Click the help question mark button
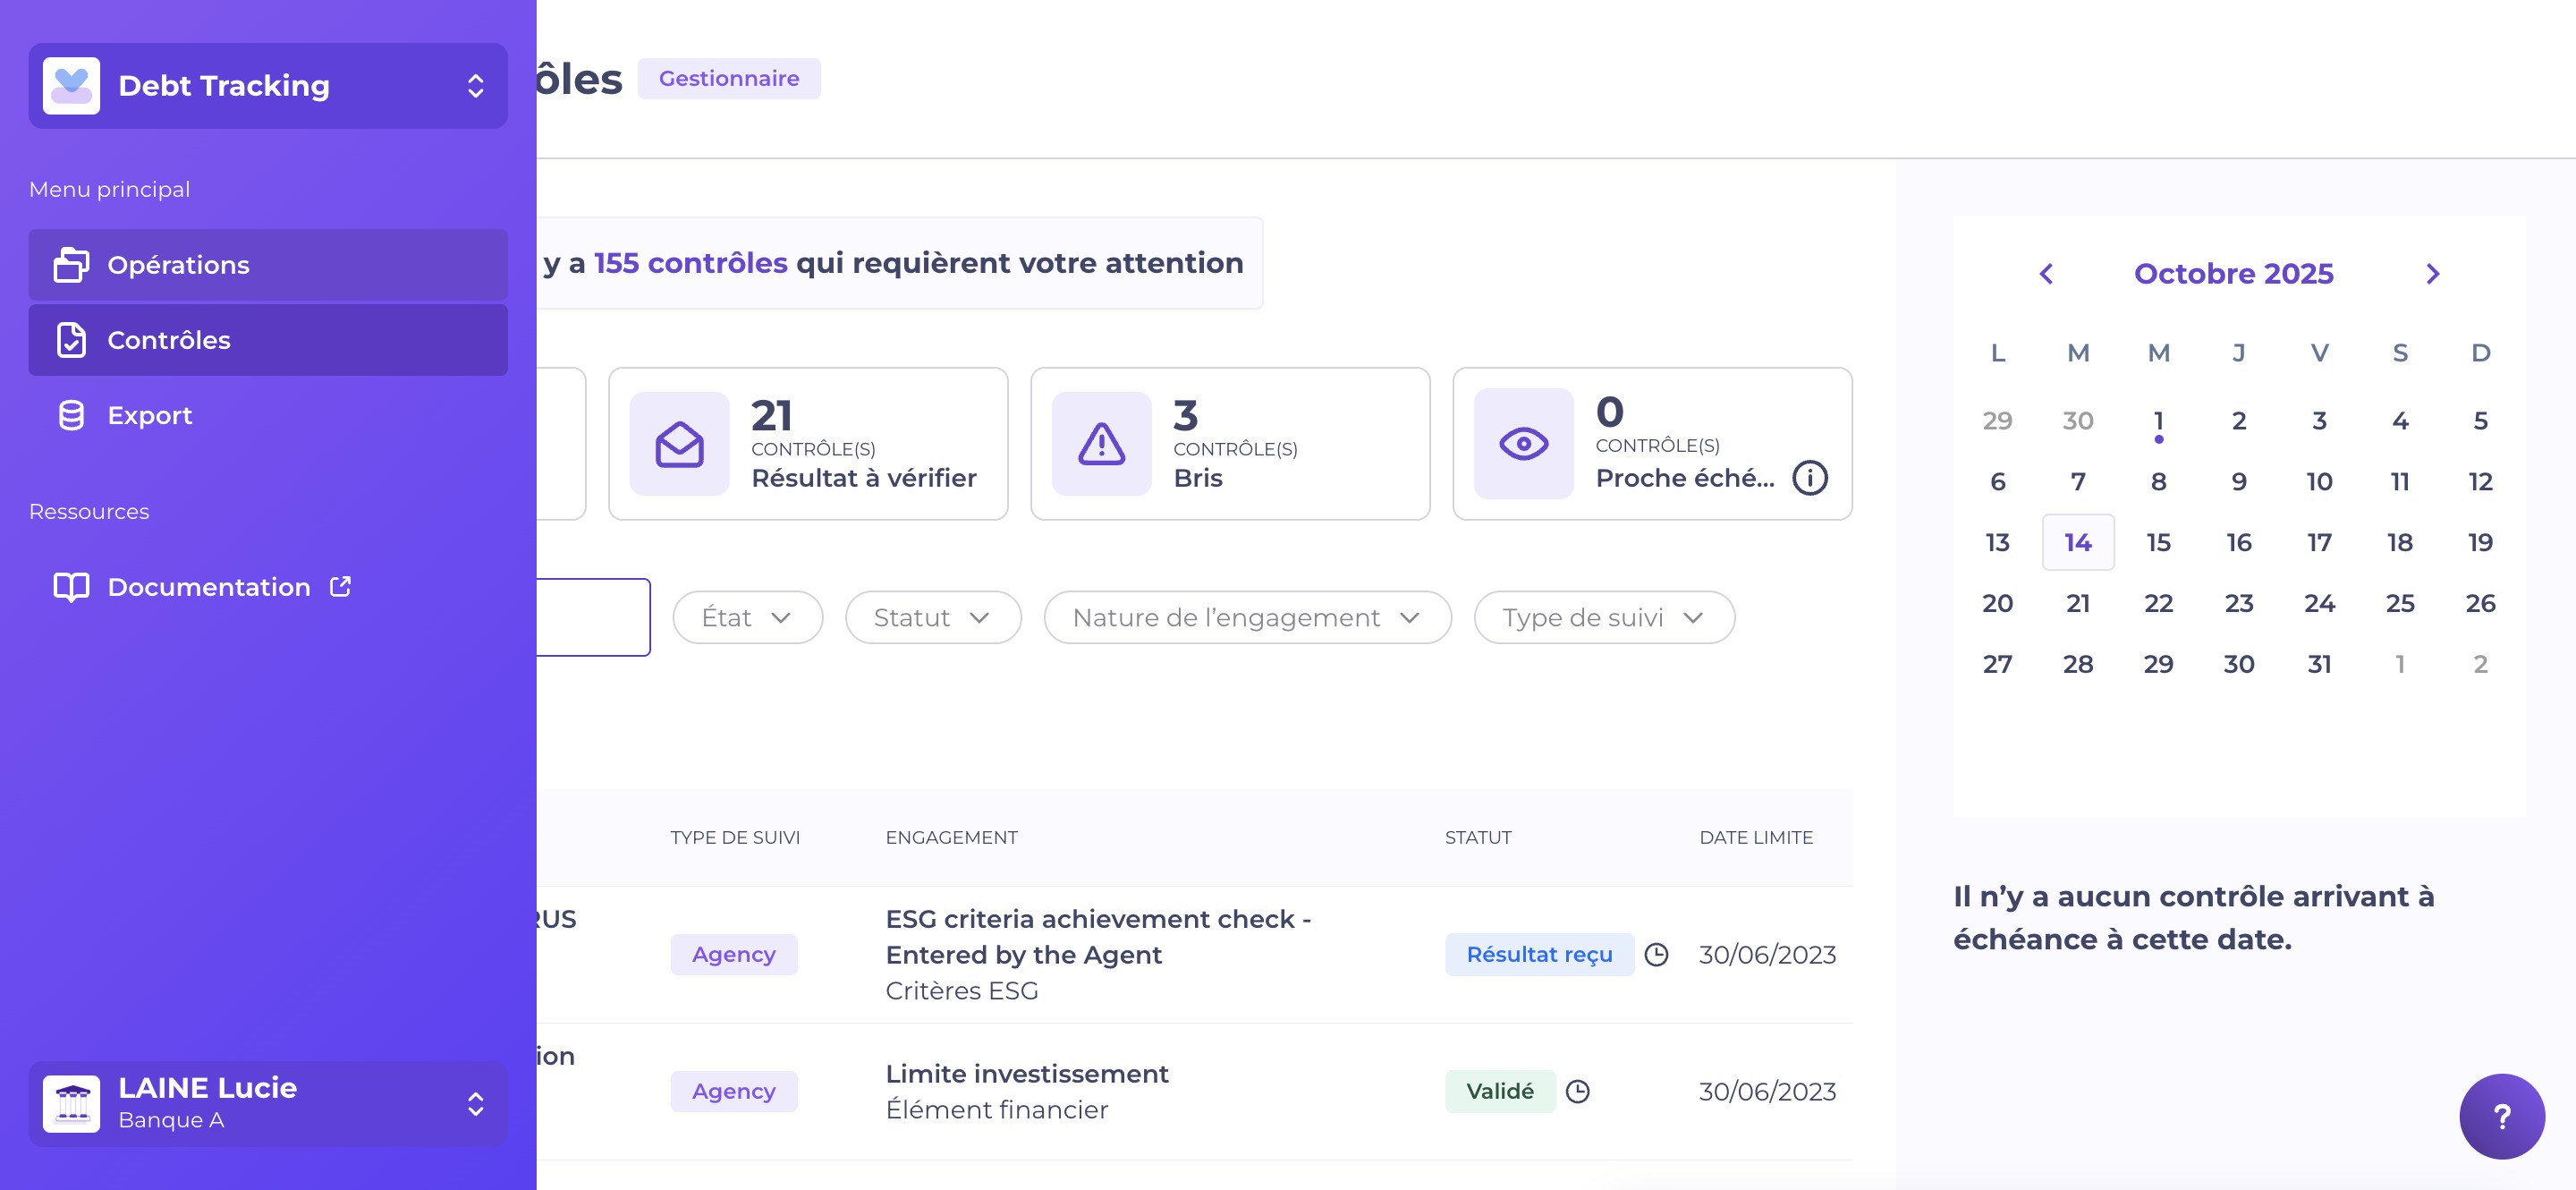 tap(2501, 1116)
